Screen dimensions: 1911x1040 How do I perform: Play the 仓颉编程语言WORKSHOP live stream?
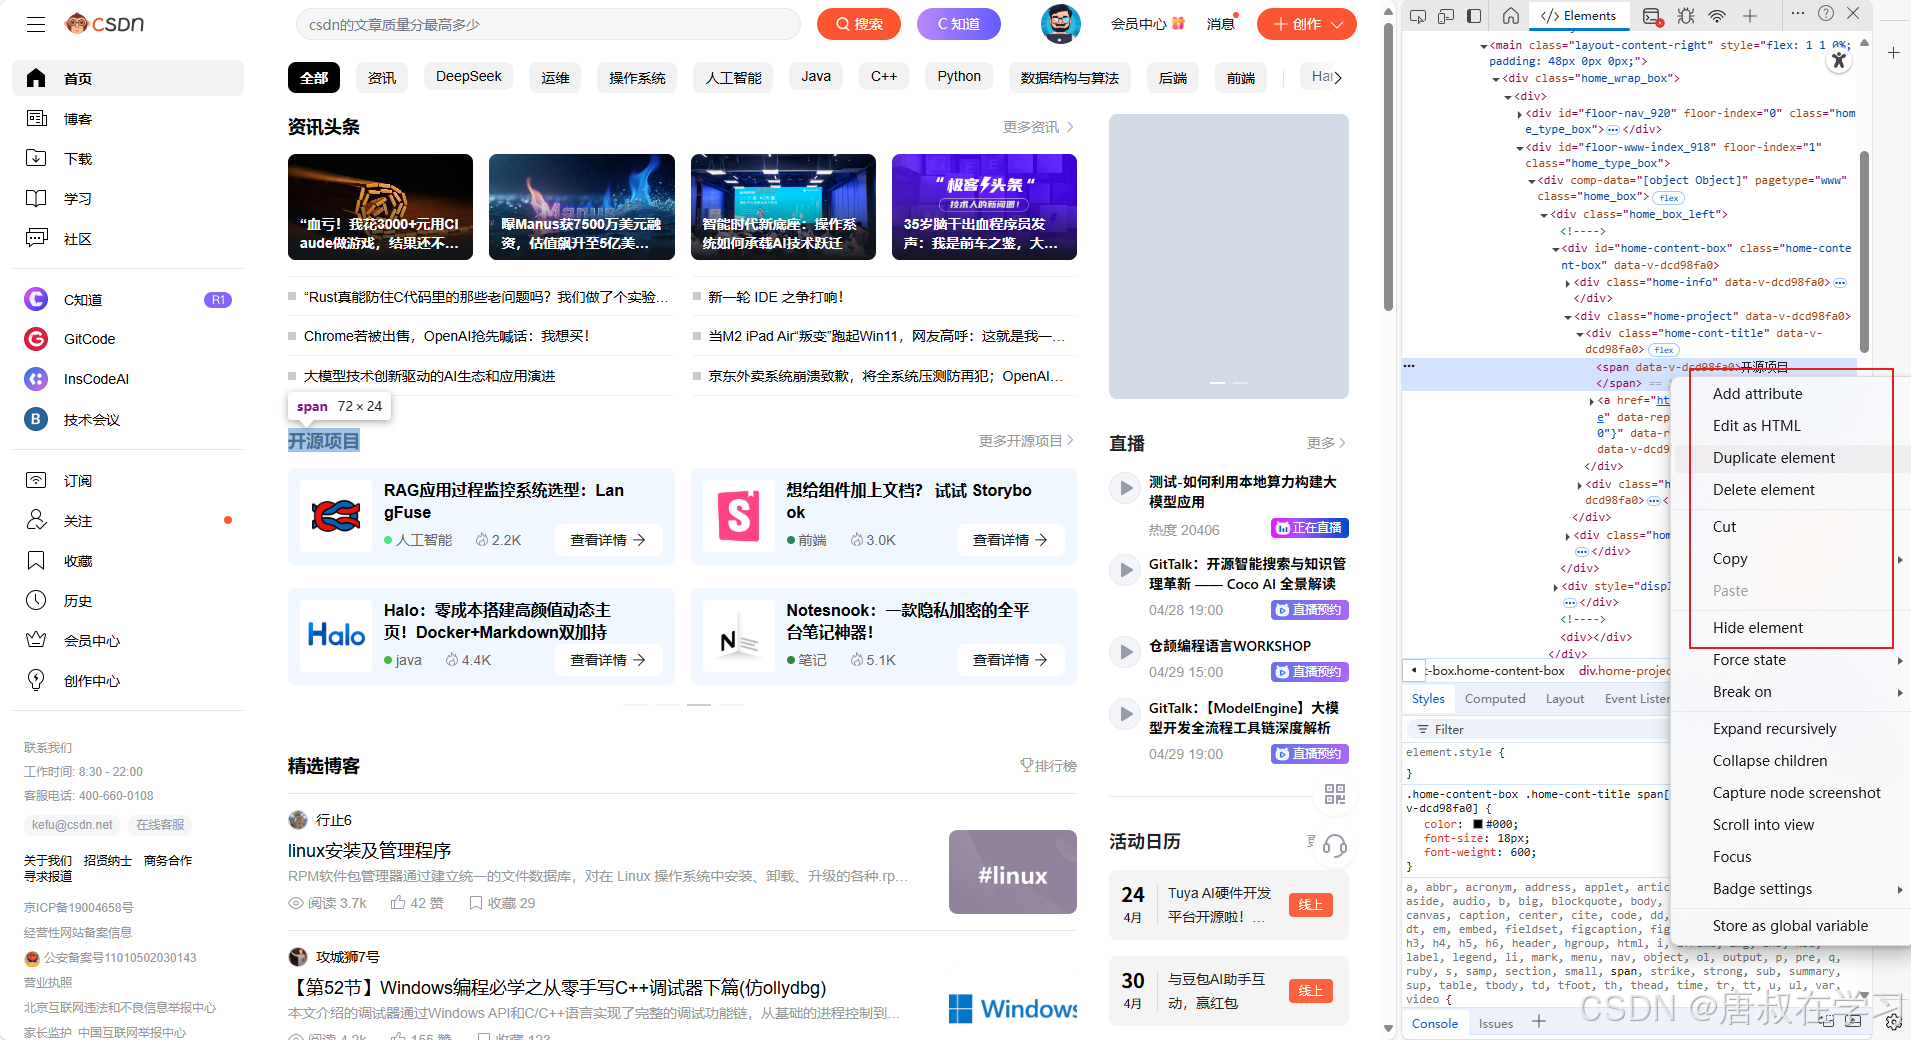[1126, 652]
